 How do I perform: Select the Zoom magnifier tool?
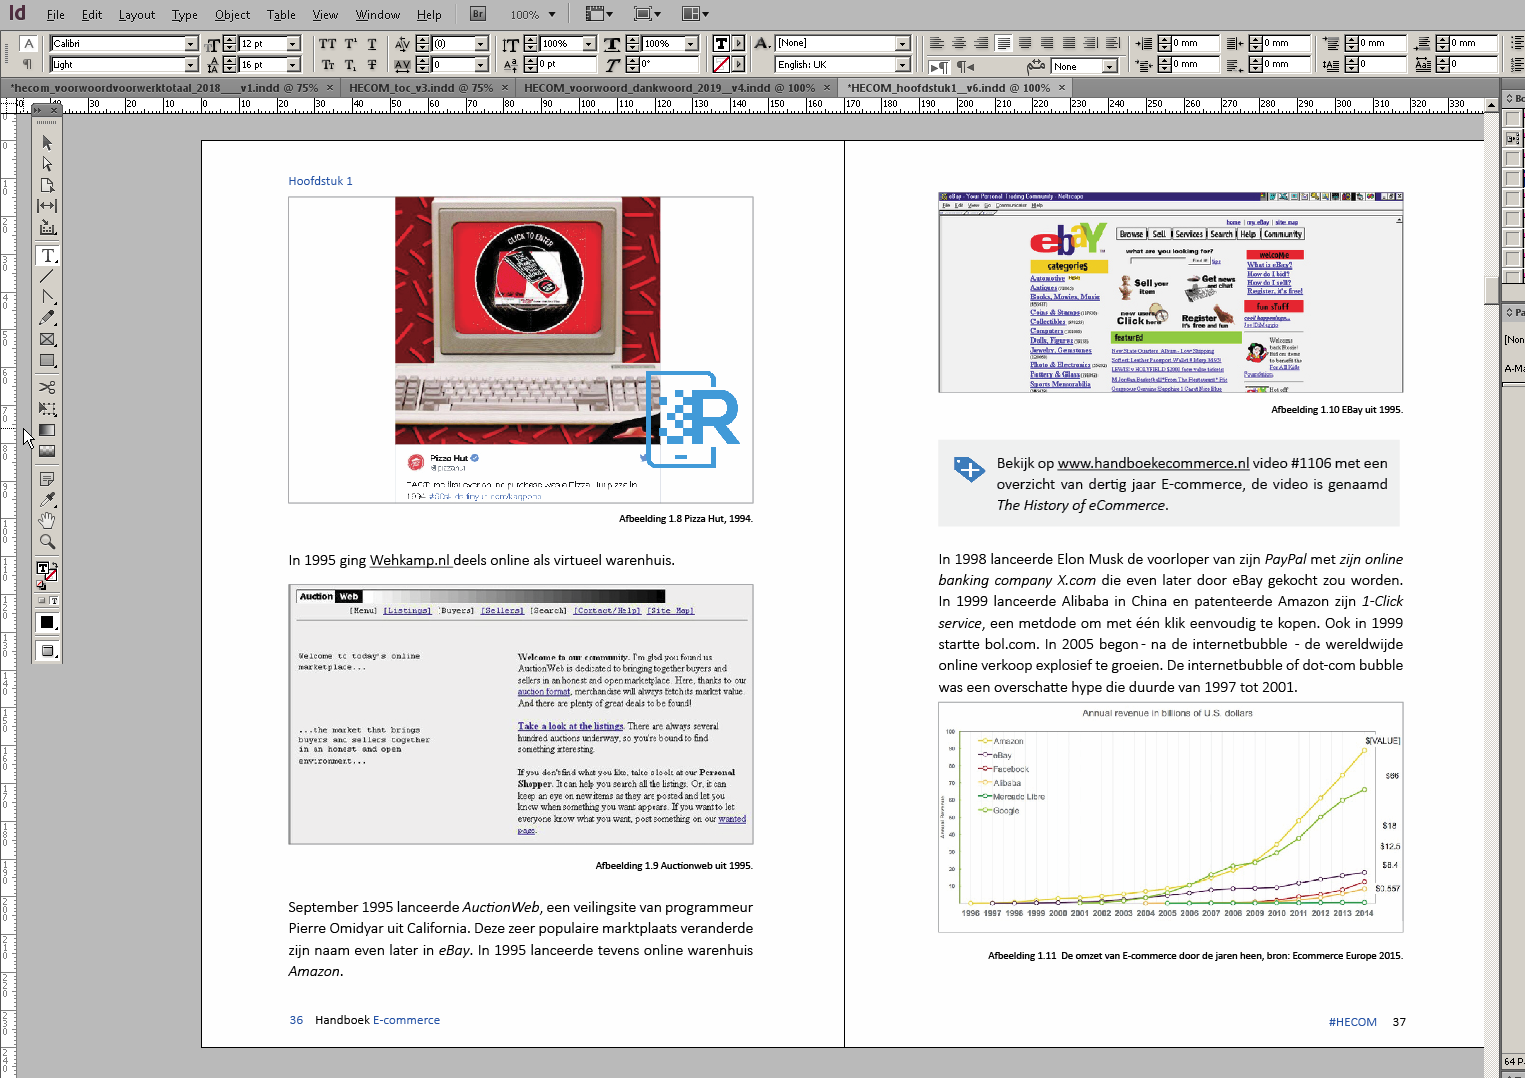47,542
